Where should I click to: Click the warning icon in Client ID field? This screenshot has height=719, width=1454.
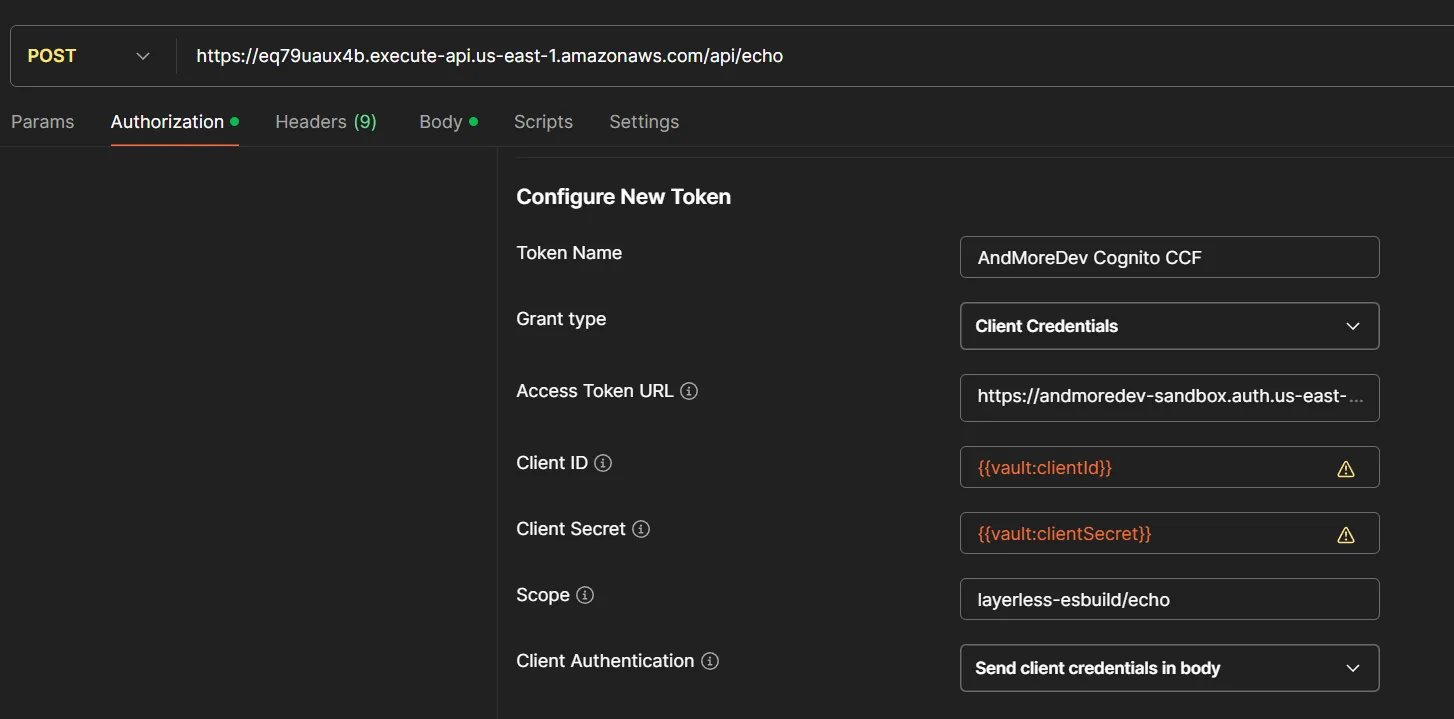tap(1346, 468)
